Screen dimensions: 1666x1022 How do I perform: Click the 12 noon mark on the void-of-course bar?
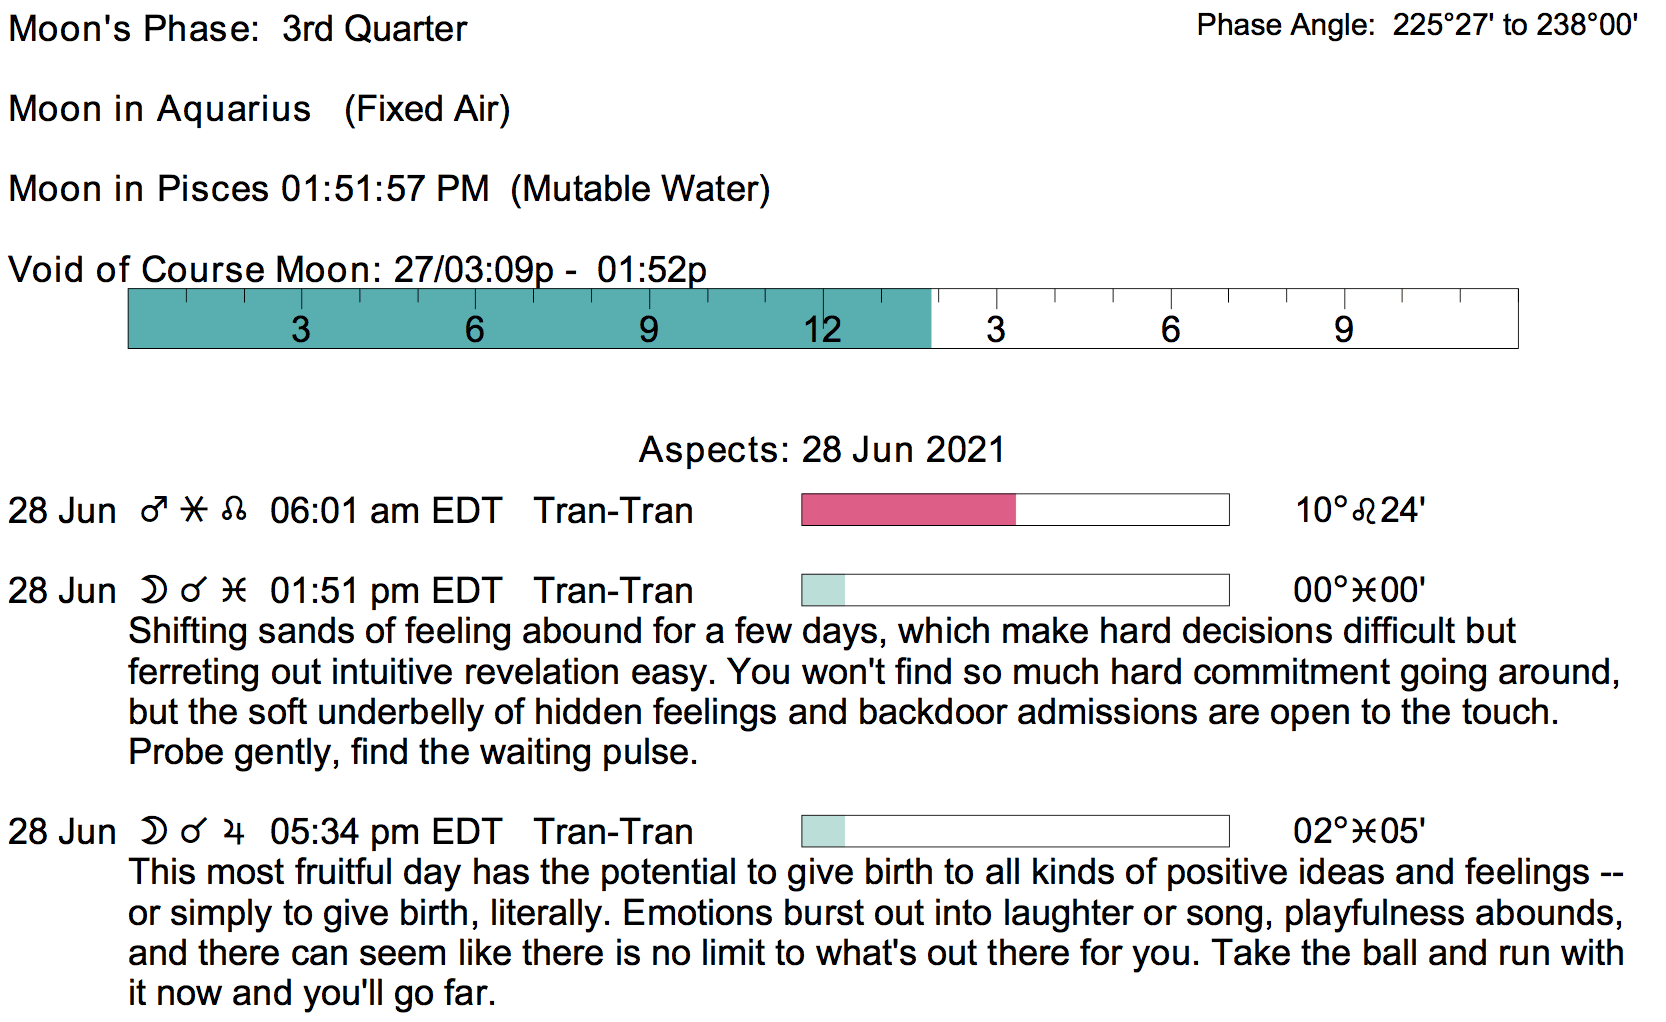[822, 329]
